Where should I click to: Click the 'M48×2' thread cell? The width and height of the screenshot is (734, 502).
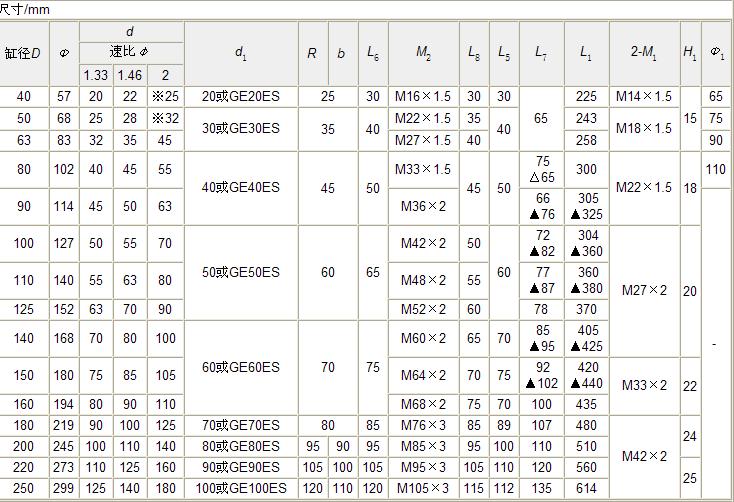tap(424, 281)
